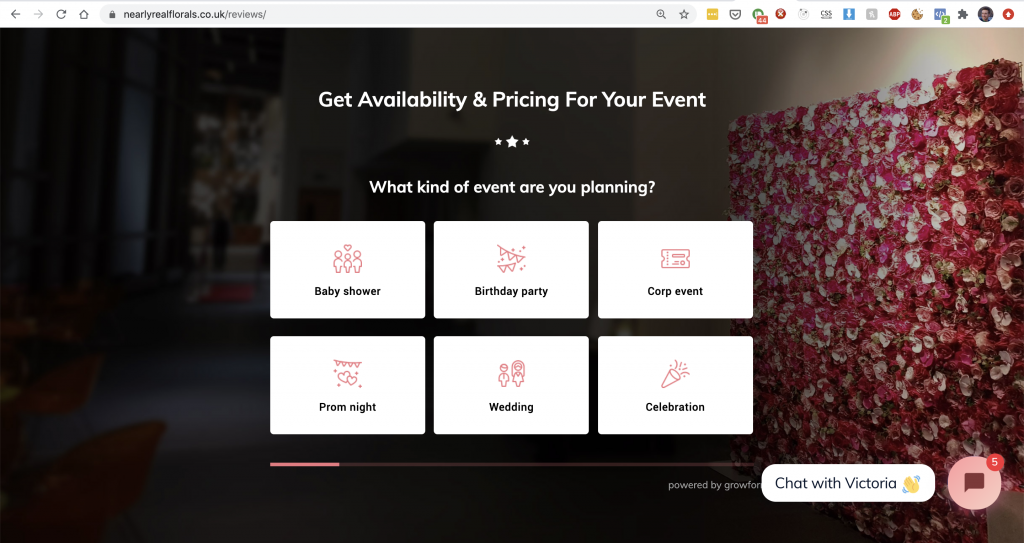Select the Baby shower event option
1024x543 pixels.
347,270
